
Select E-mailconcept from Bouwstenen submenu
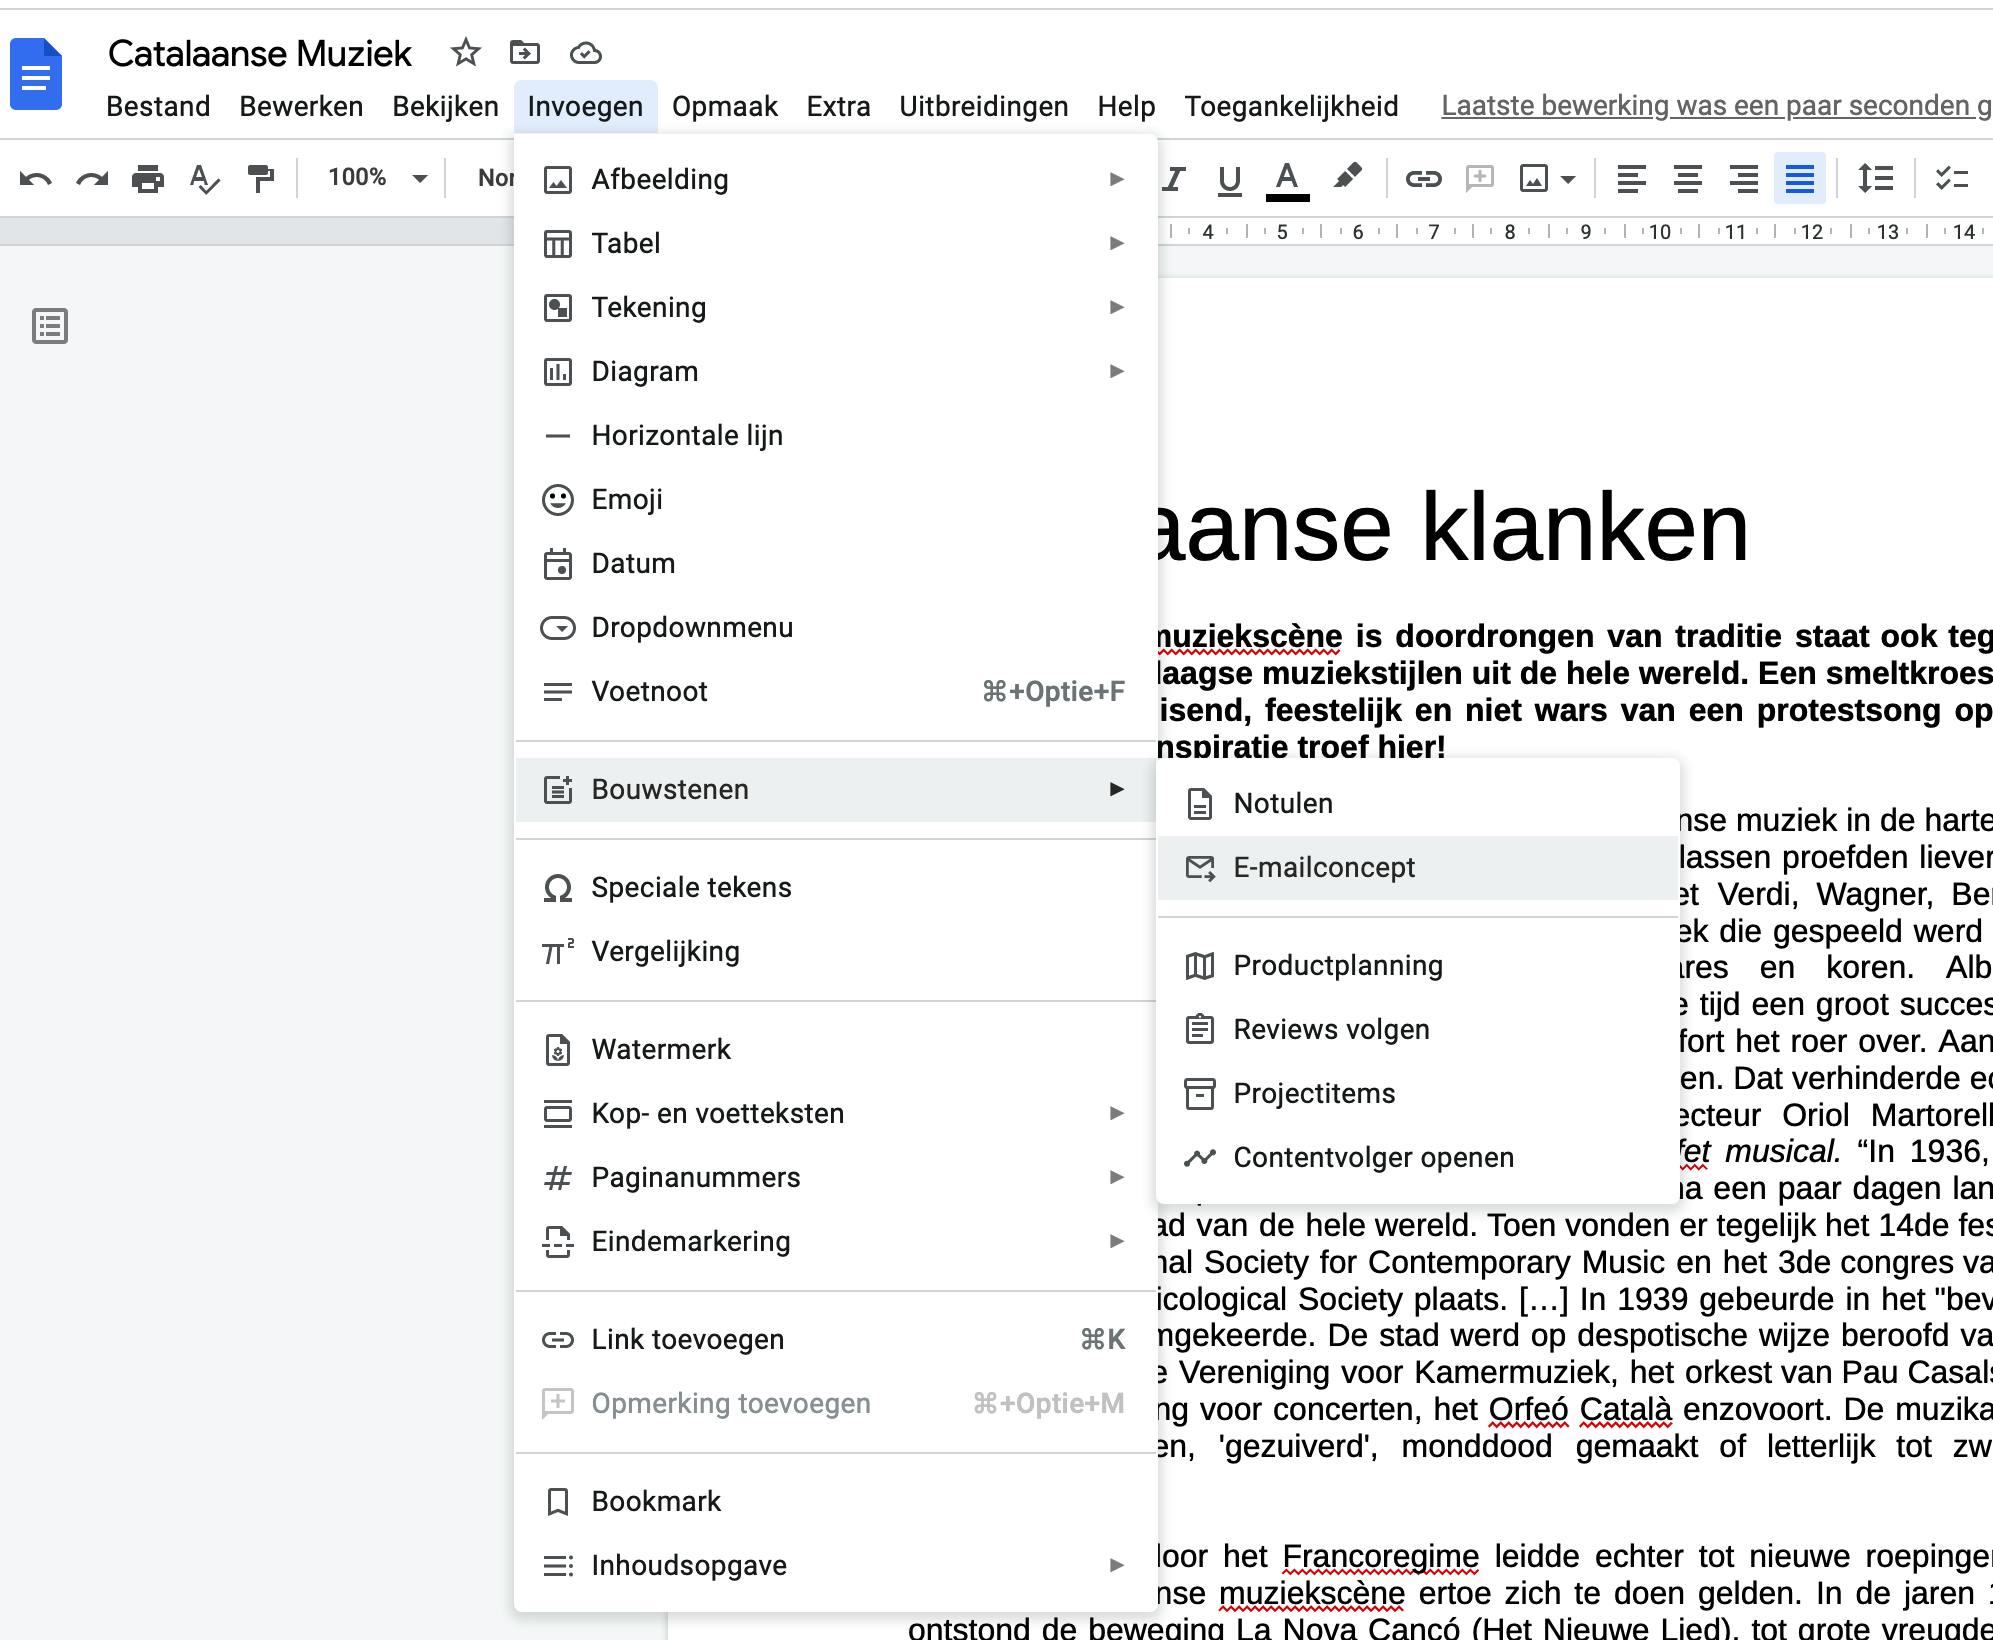click(x=1324, y=868)
